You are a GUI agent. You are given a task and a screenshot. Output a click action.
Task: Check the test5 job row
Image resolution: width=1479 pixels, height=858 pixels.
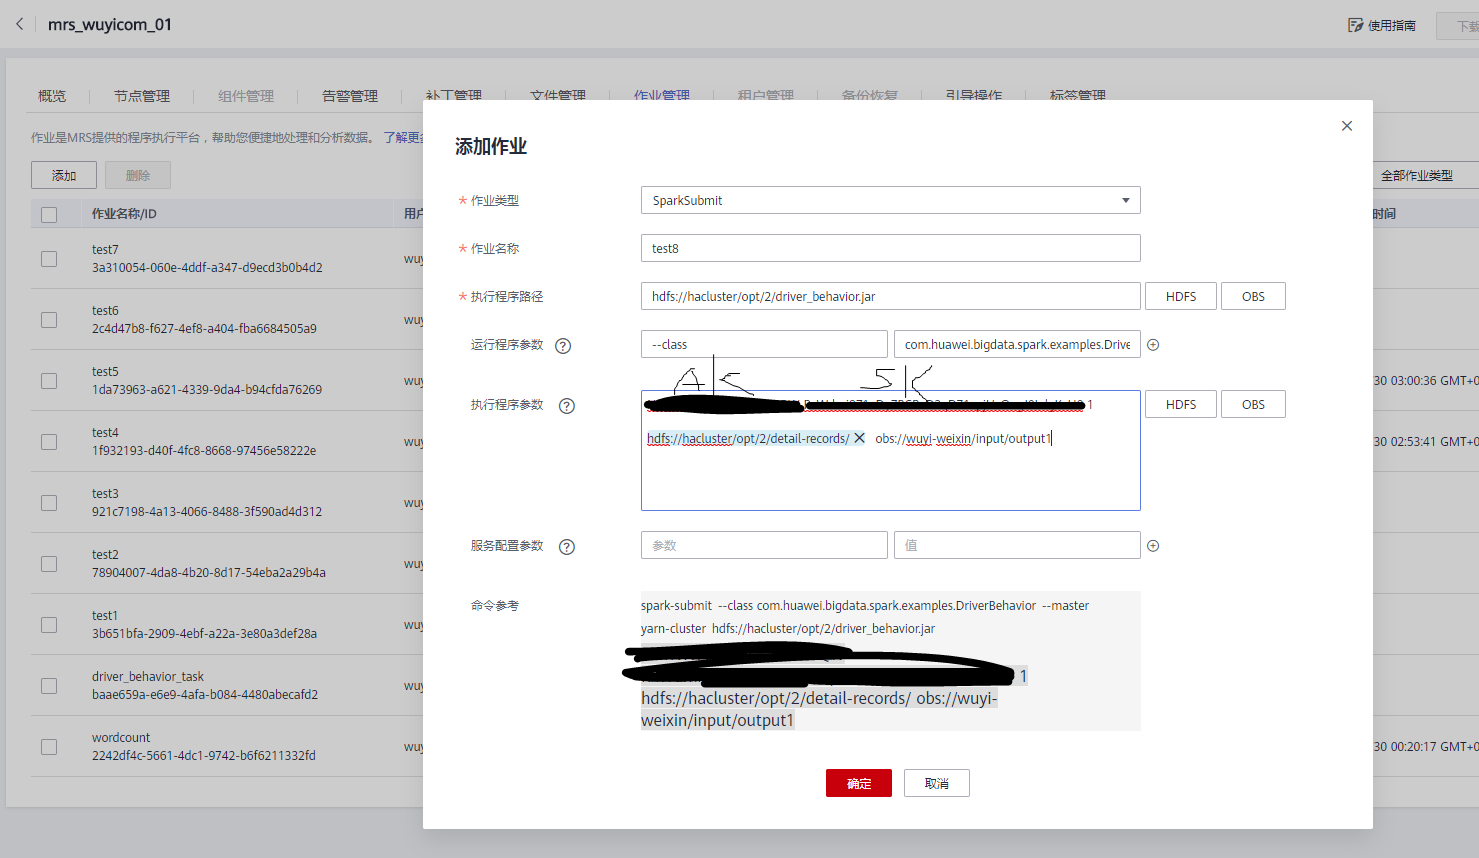(x=49, y=381)
